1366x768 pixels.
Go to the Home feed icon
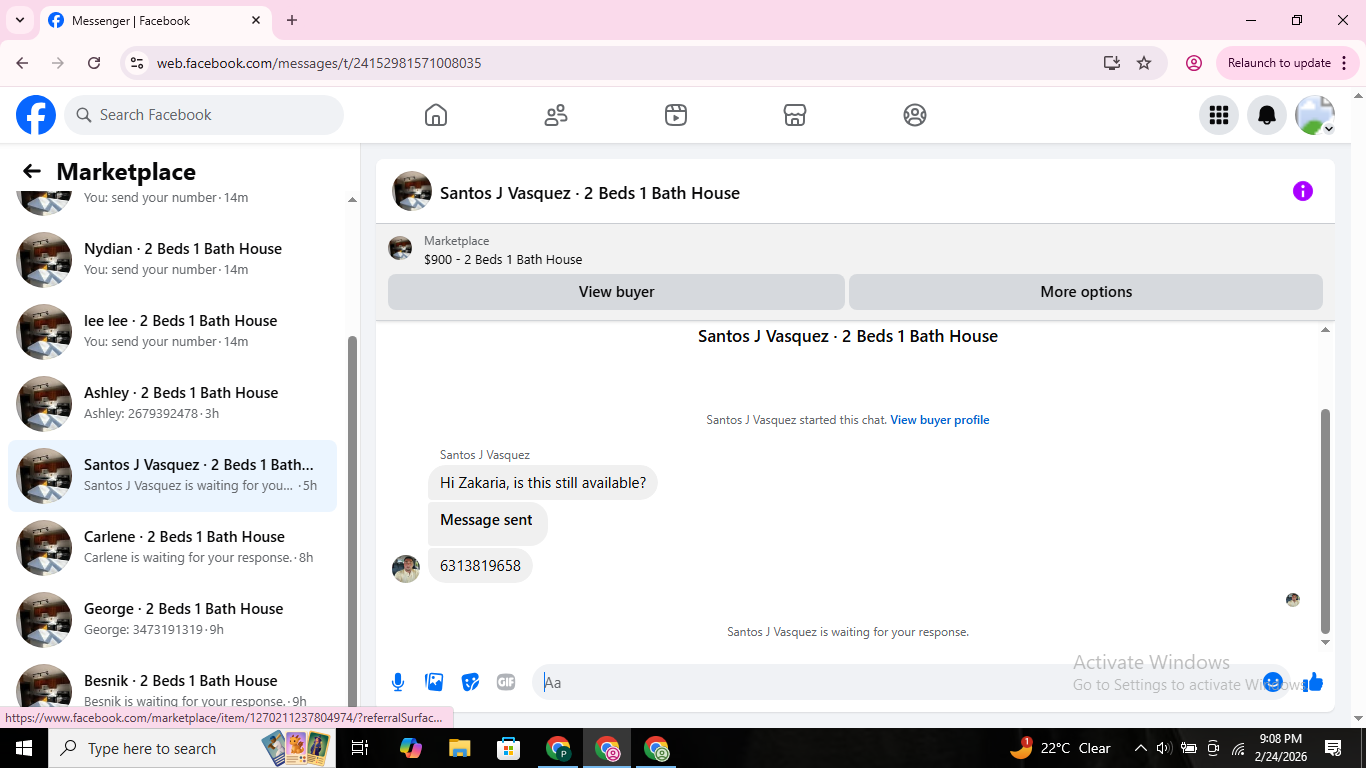point(436,115)
